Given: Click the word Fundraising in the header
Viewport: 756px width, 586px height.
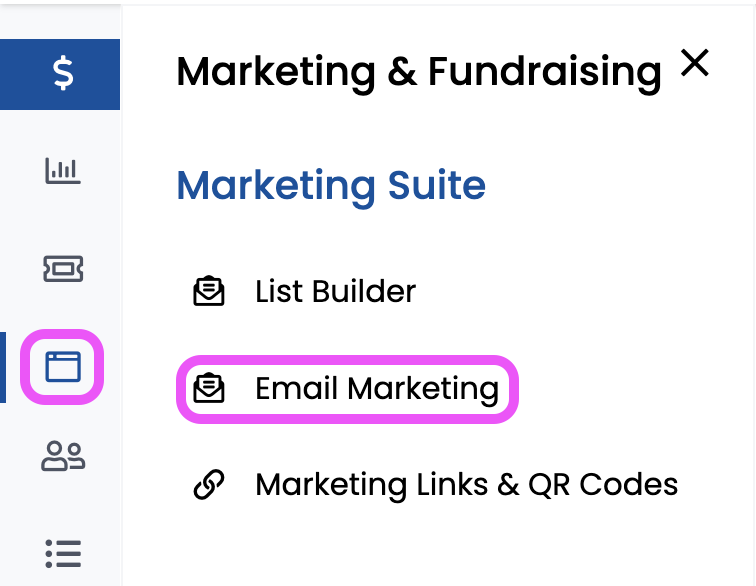Looking at the screenshot, I should 545,72.
